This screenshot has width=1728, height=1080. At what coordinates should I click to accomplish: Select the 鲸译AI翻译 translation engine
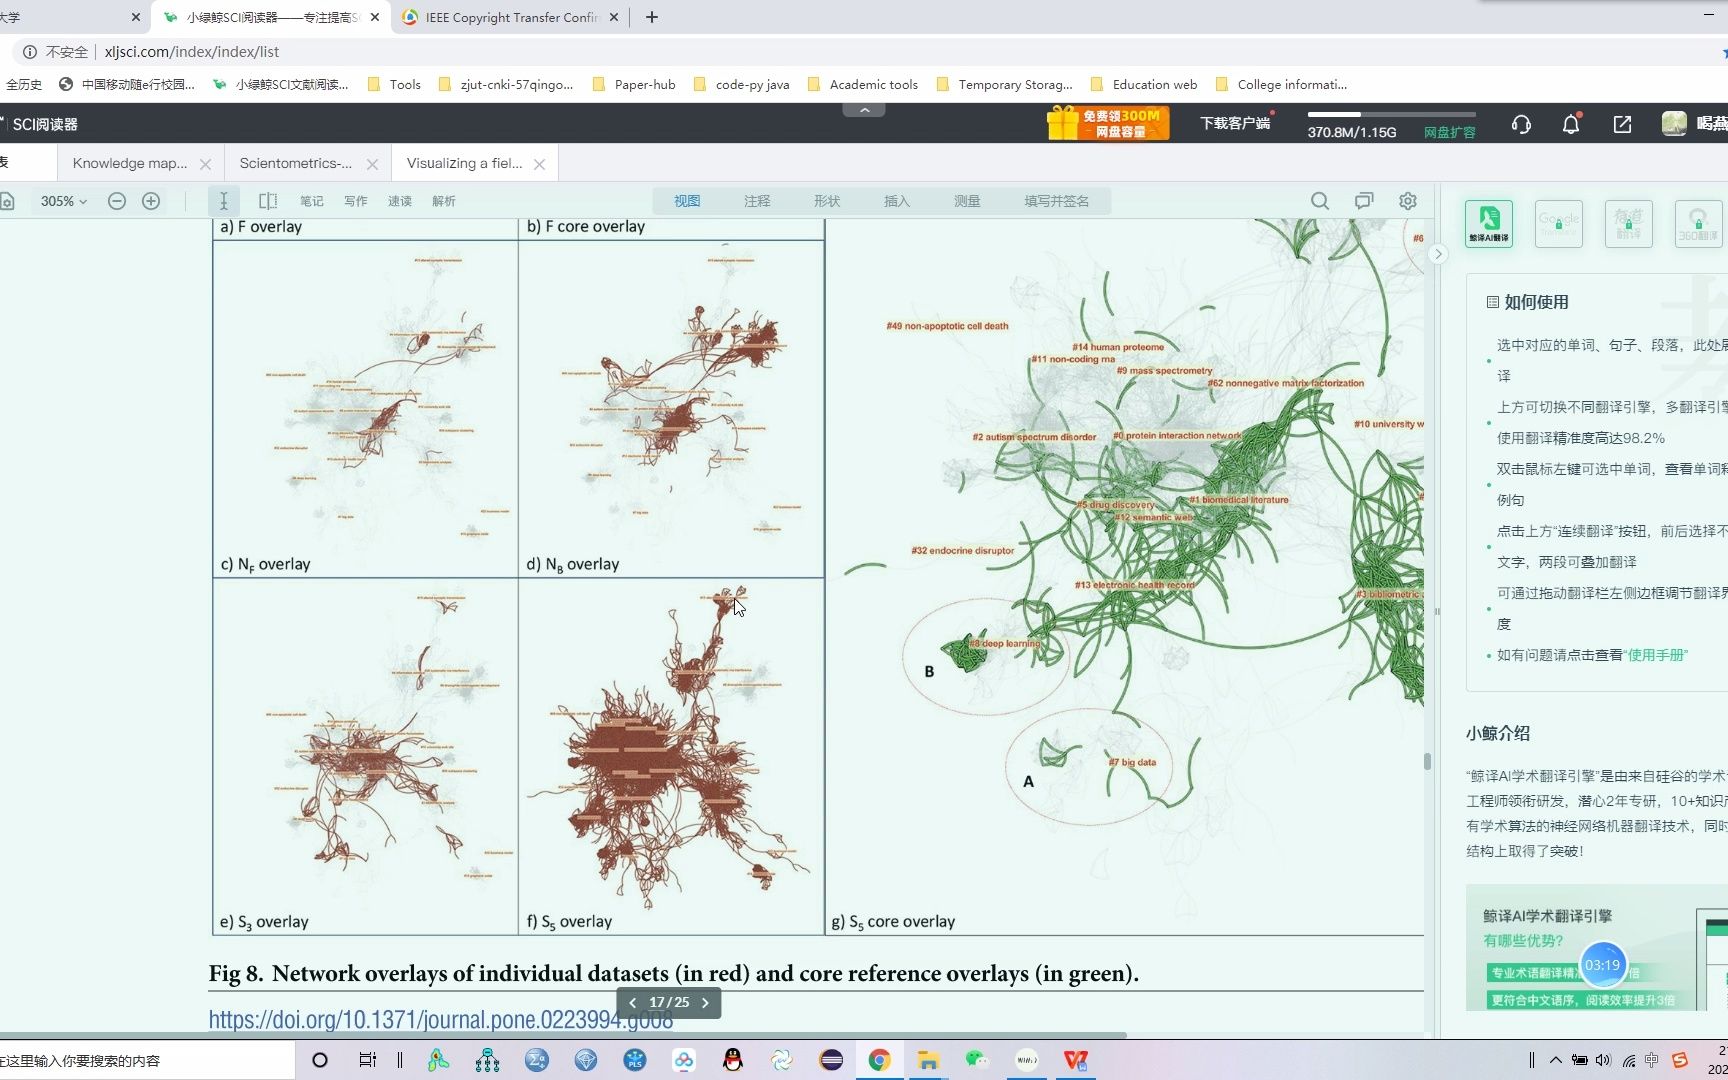click(1489, 223)
